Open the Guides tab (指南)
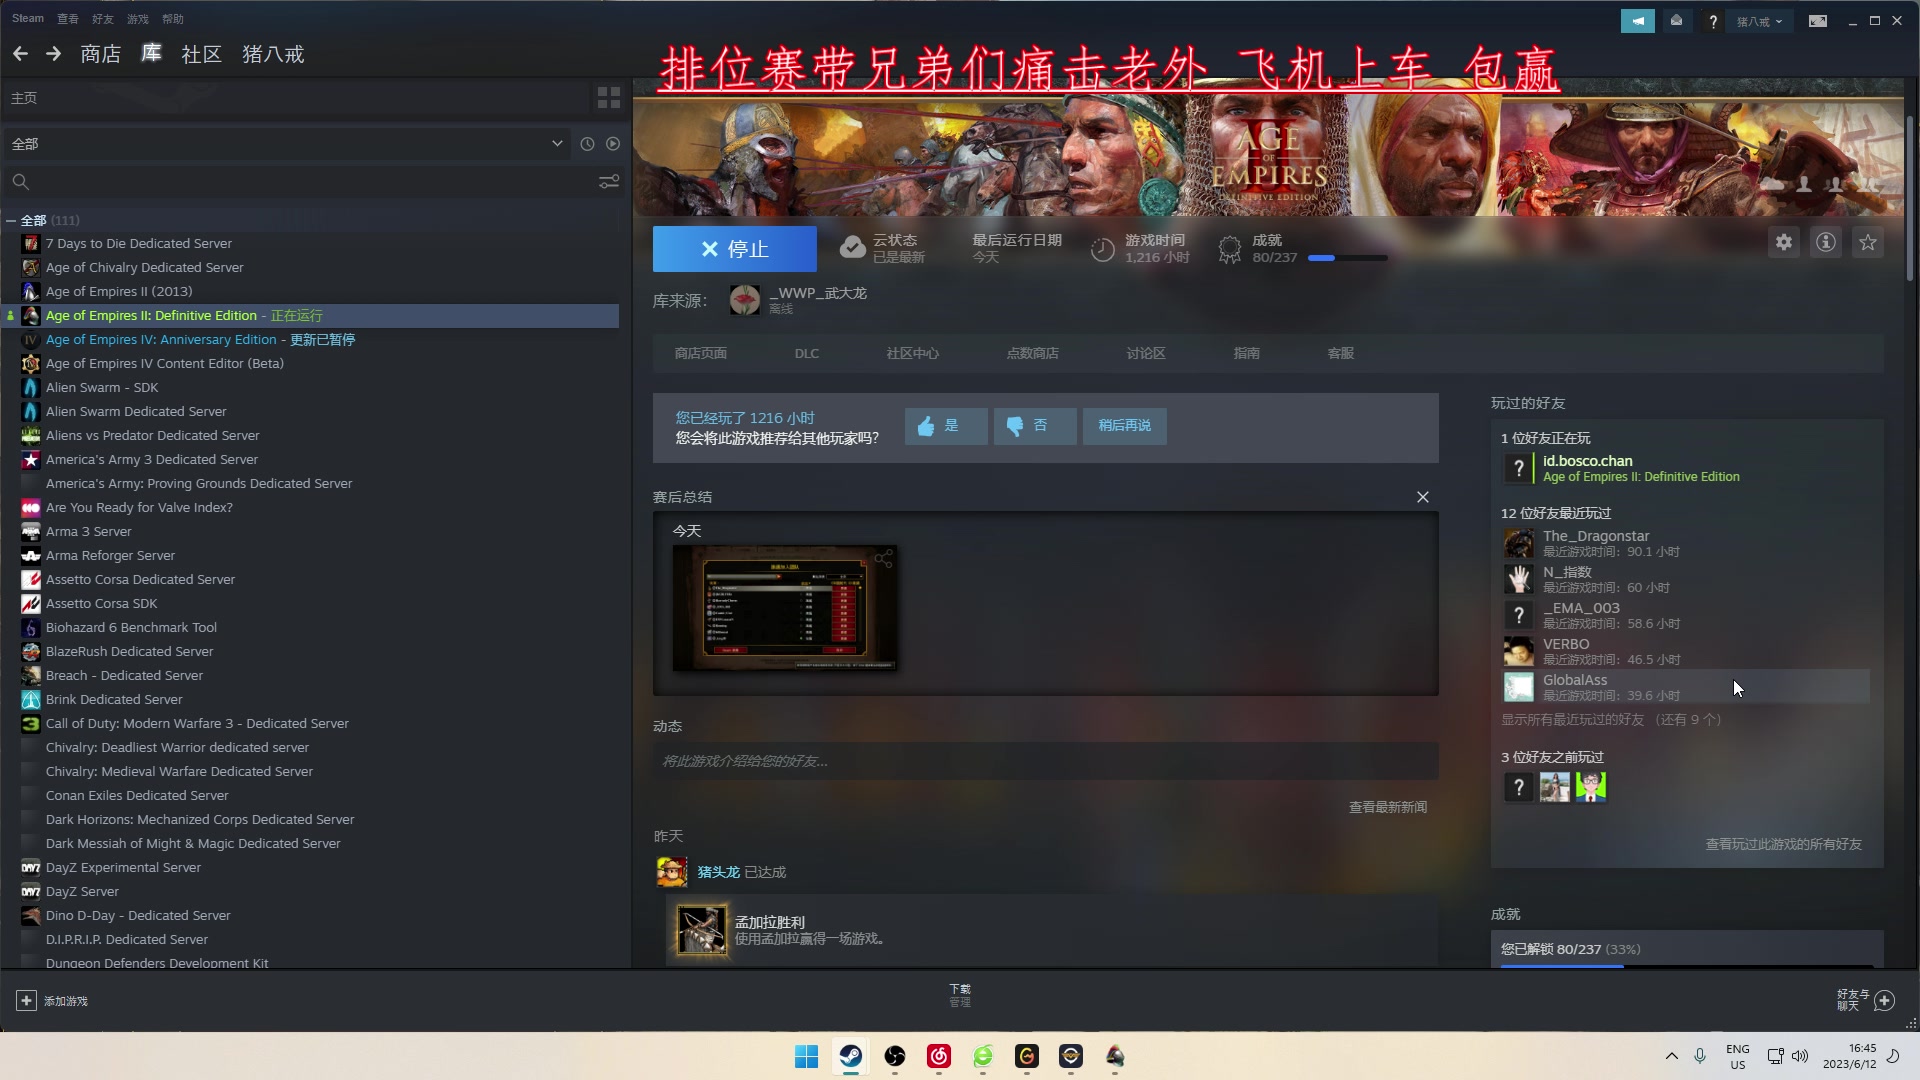Image resolution: width=1920 pixels, height=1080 pixels. [x=1246, y=353]
